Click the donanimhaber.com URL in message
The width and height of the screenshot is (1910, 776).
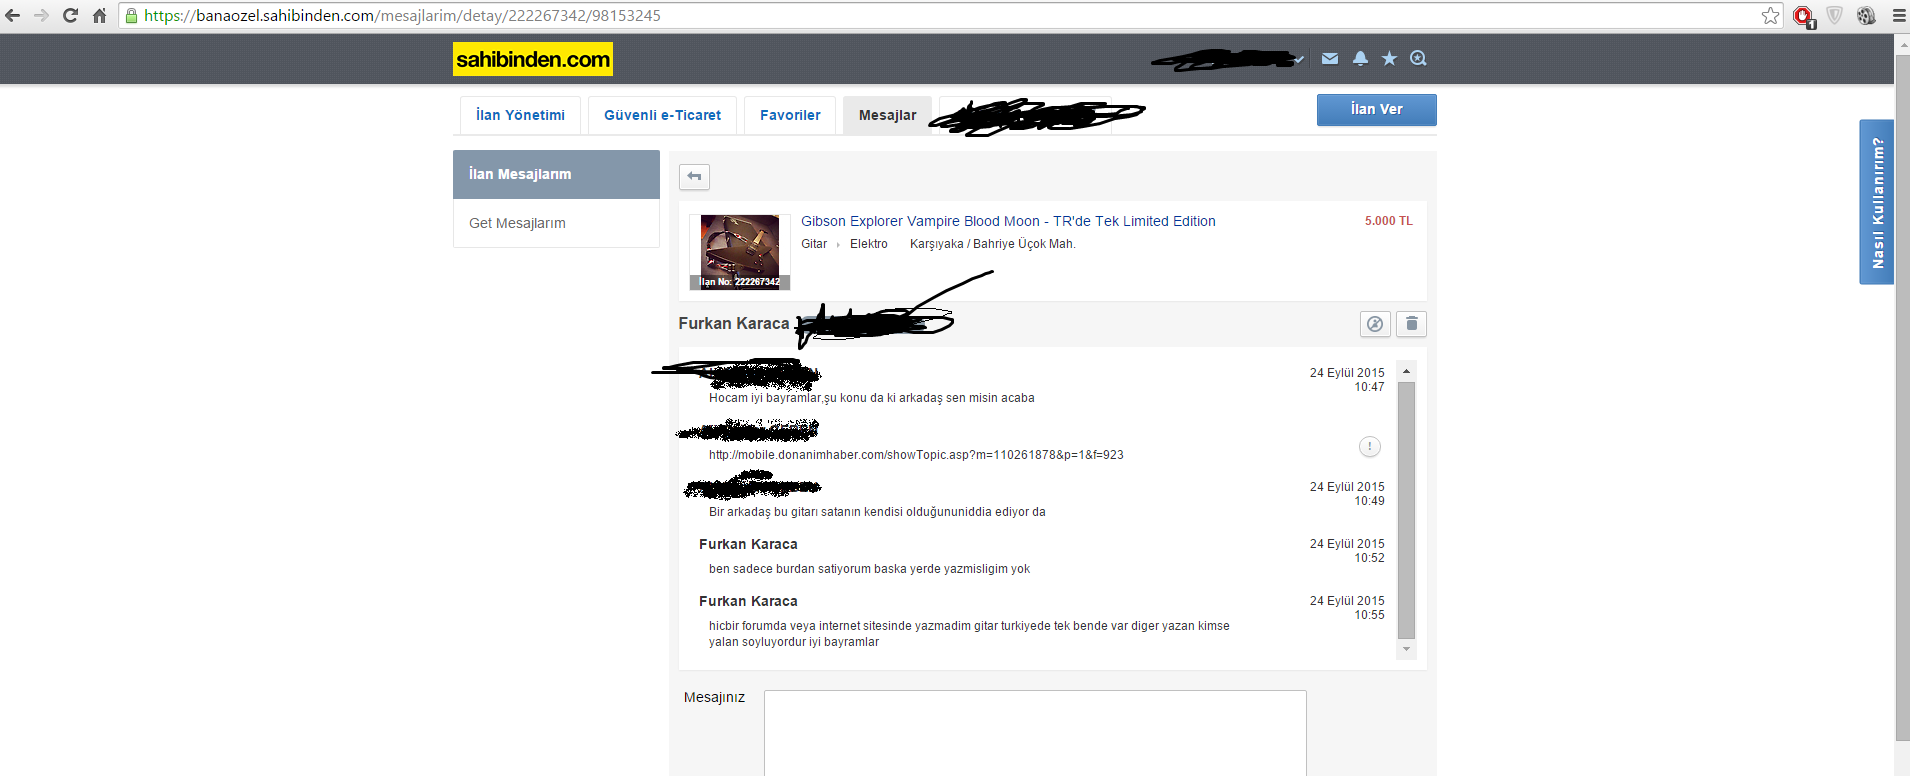(916, 455)
